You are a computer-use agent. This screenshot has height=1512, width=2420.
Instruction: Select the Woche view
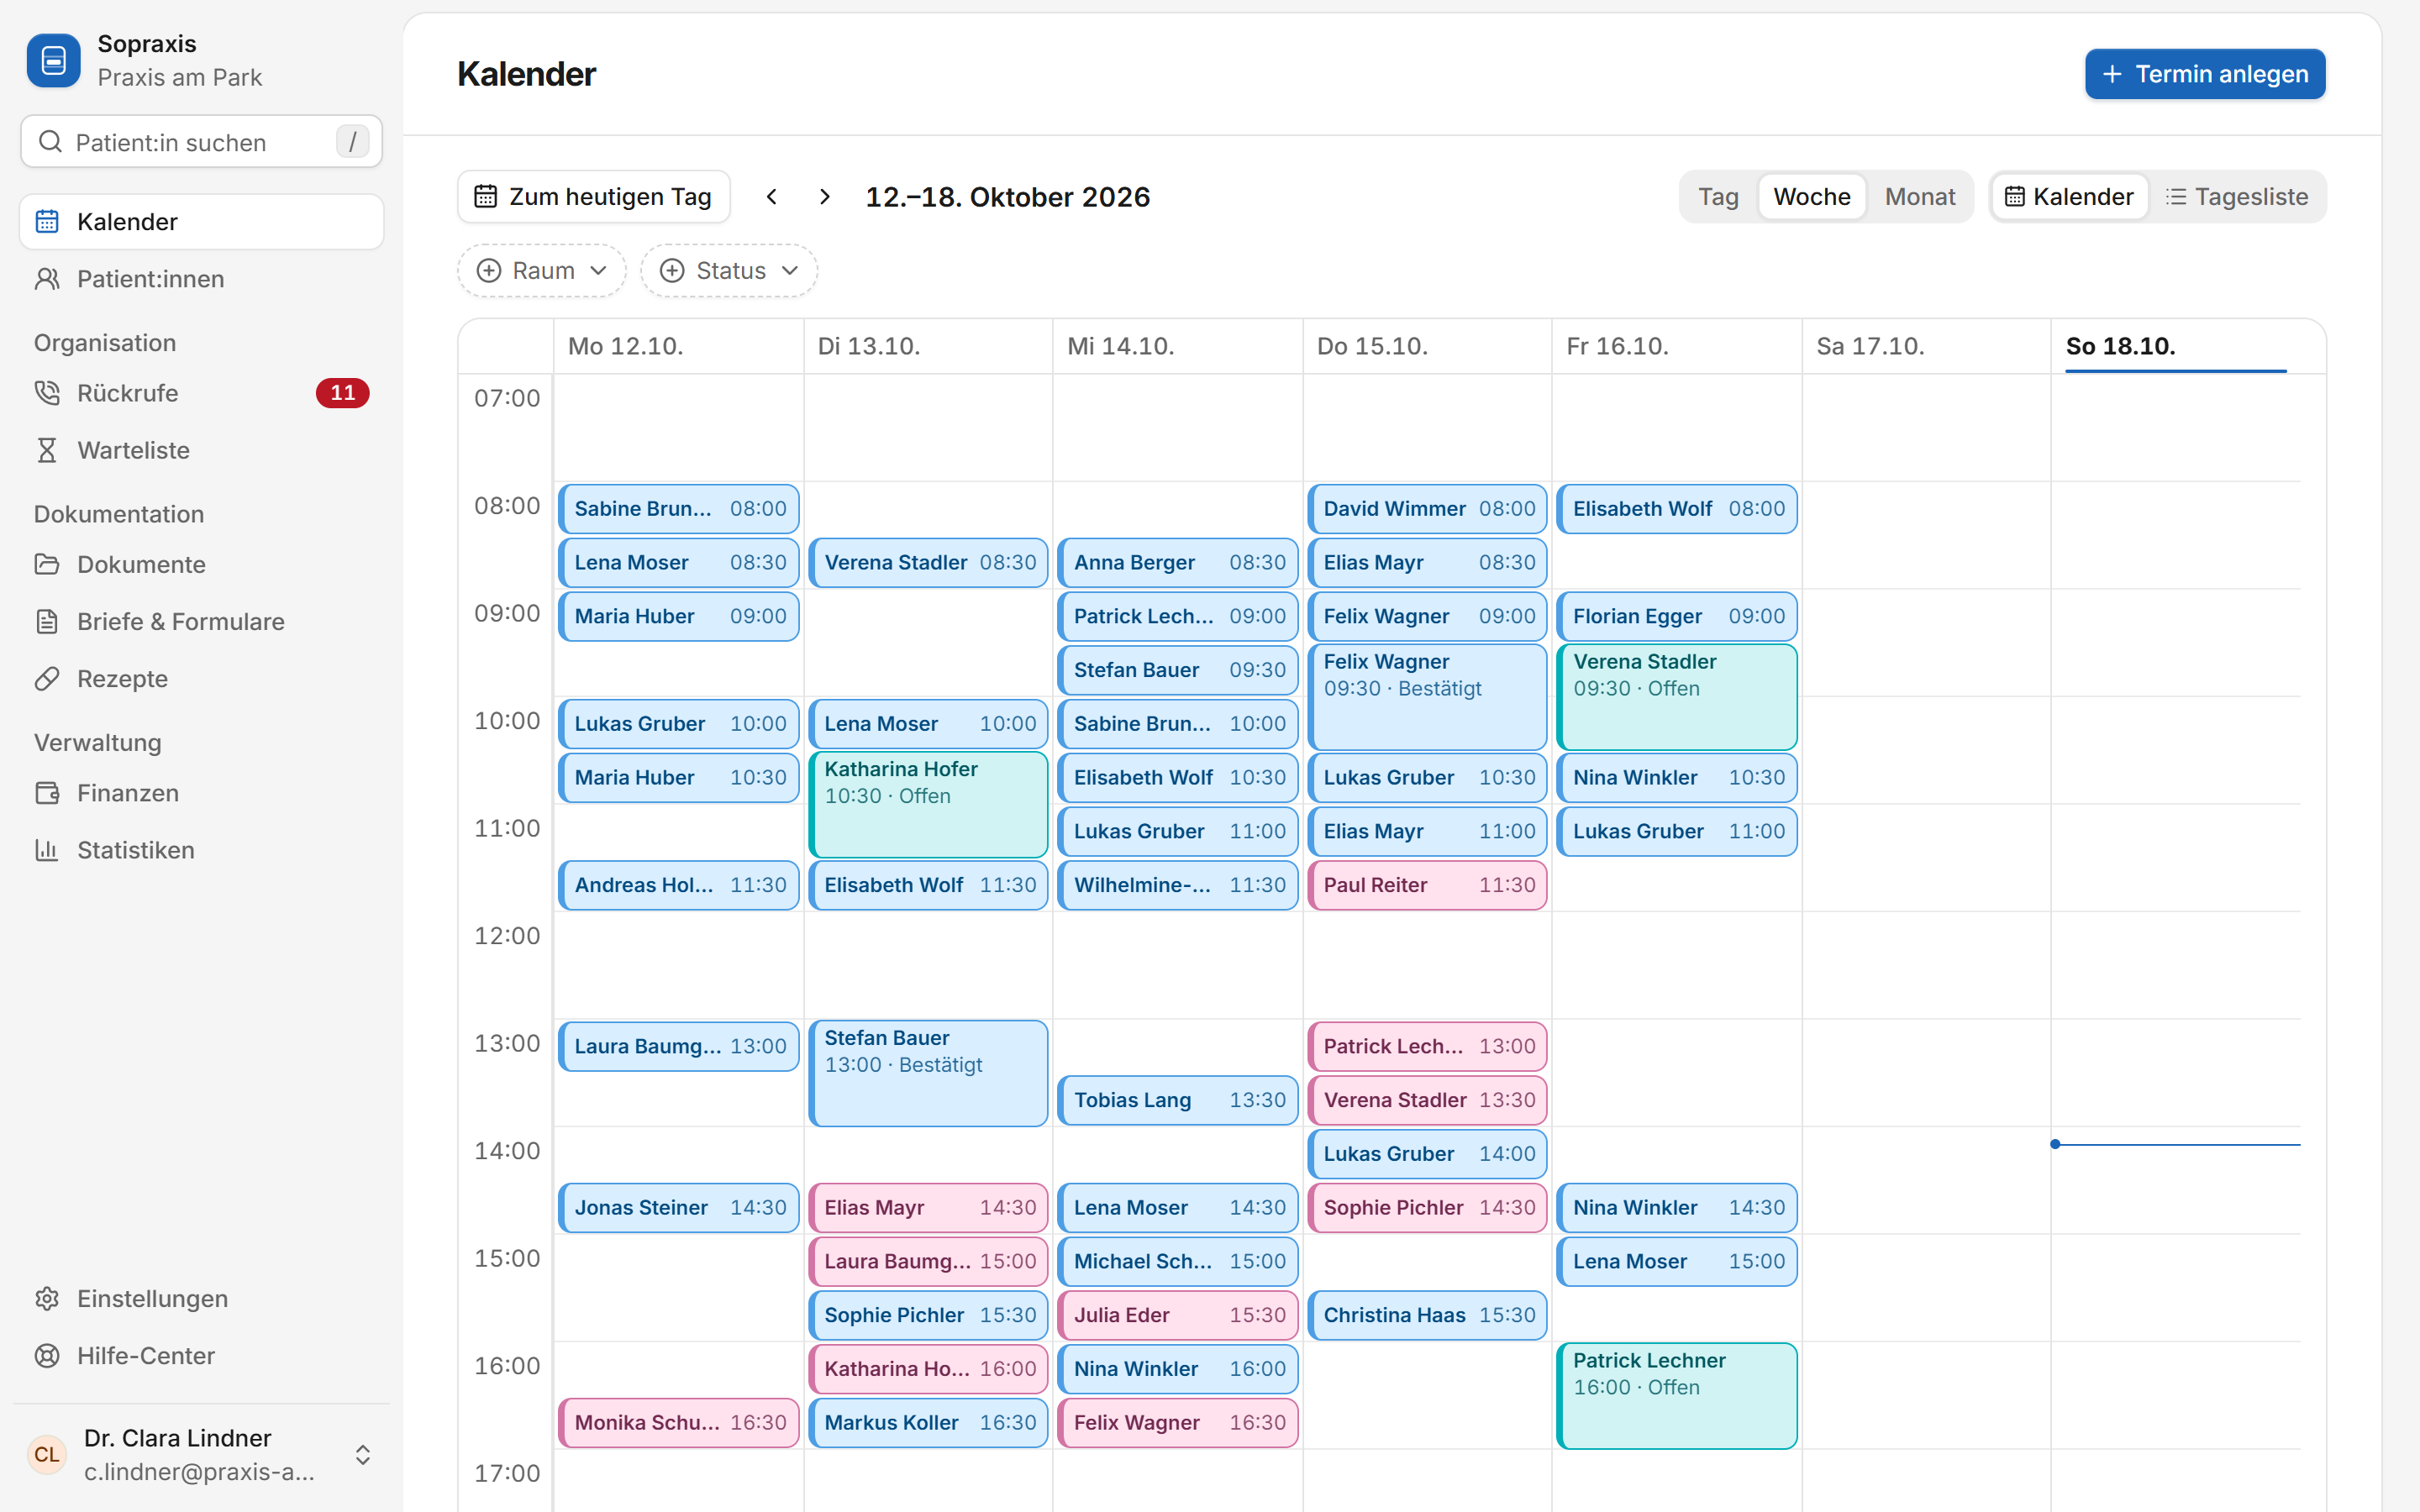click(1811, 197)
